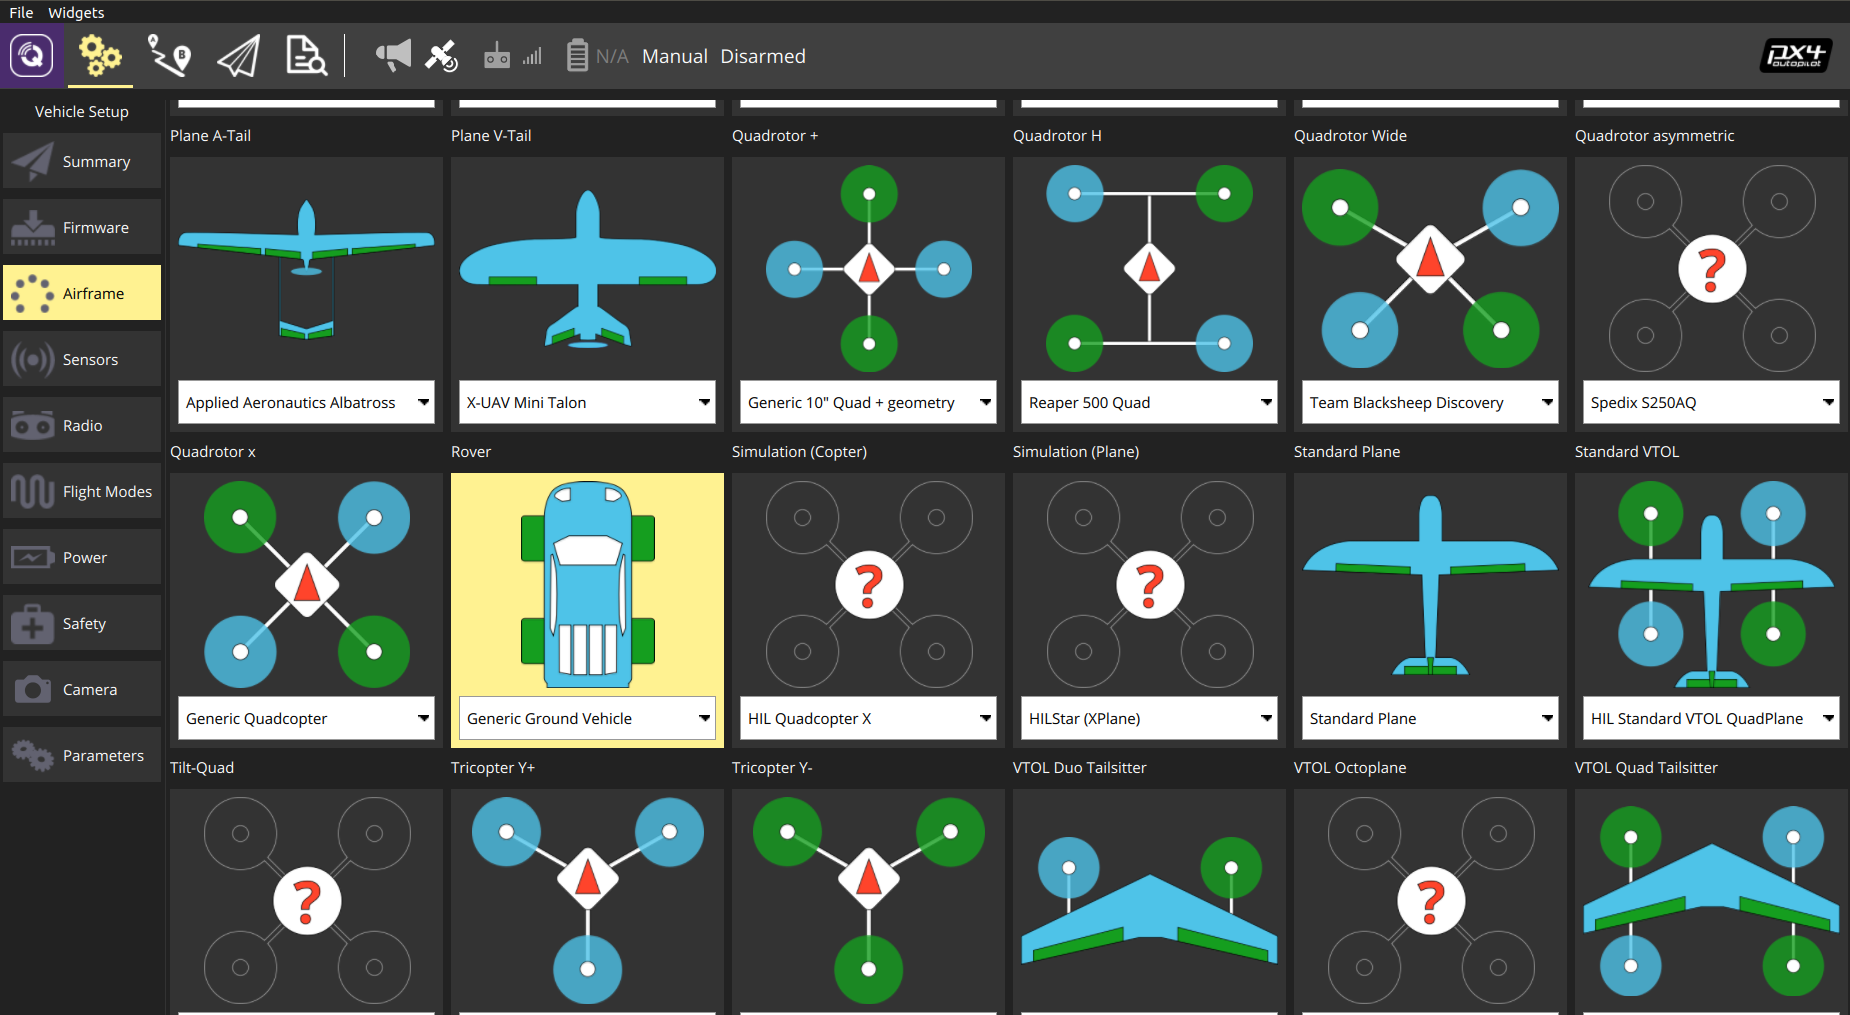Select the Quadrotor H airframe image
Viewport: 1850px width, 1015px height.
click(1149, 268)
